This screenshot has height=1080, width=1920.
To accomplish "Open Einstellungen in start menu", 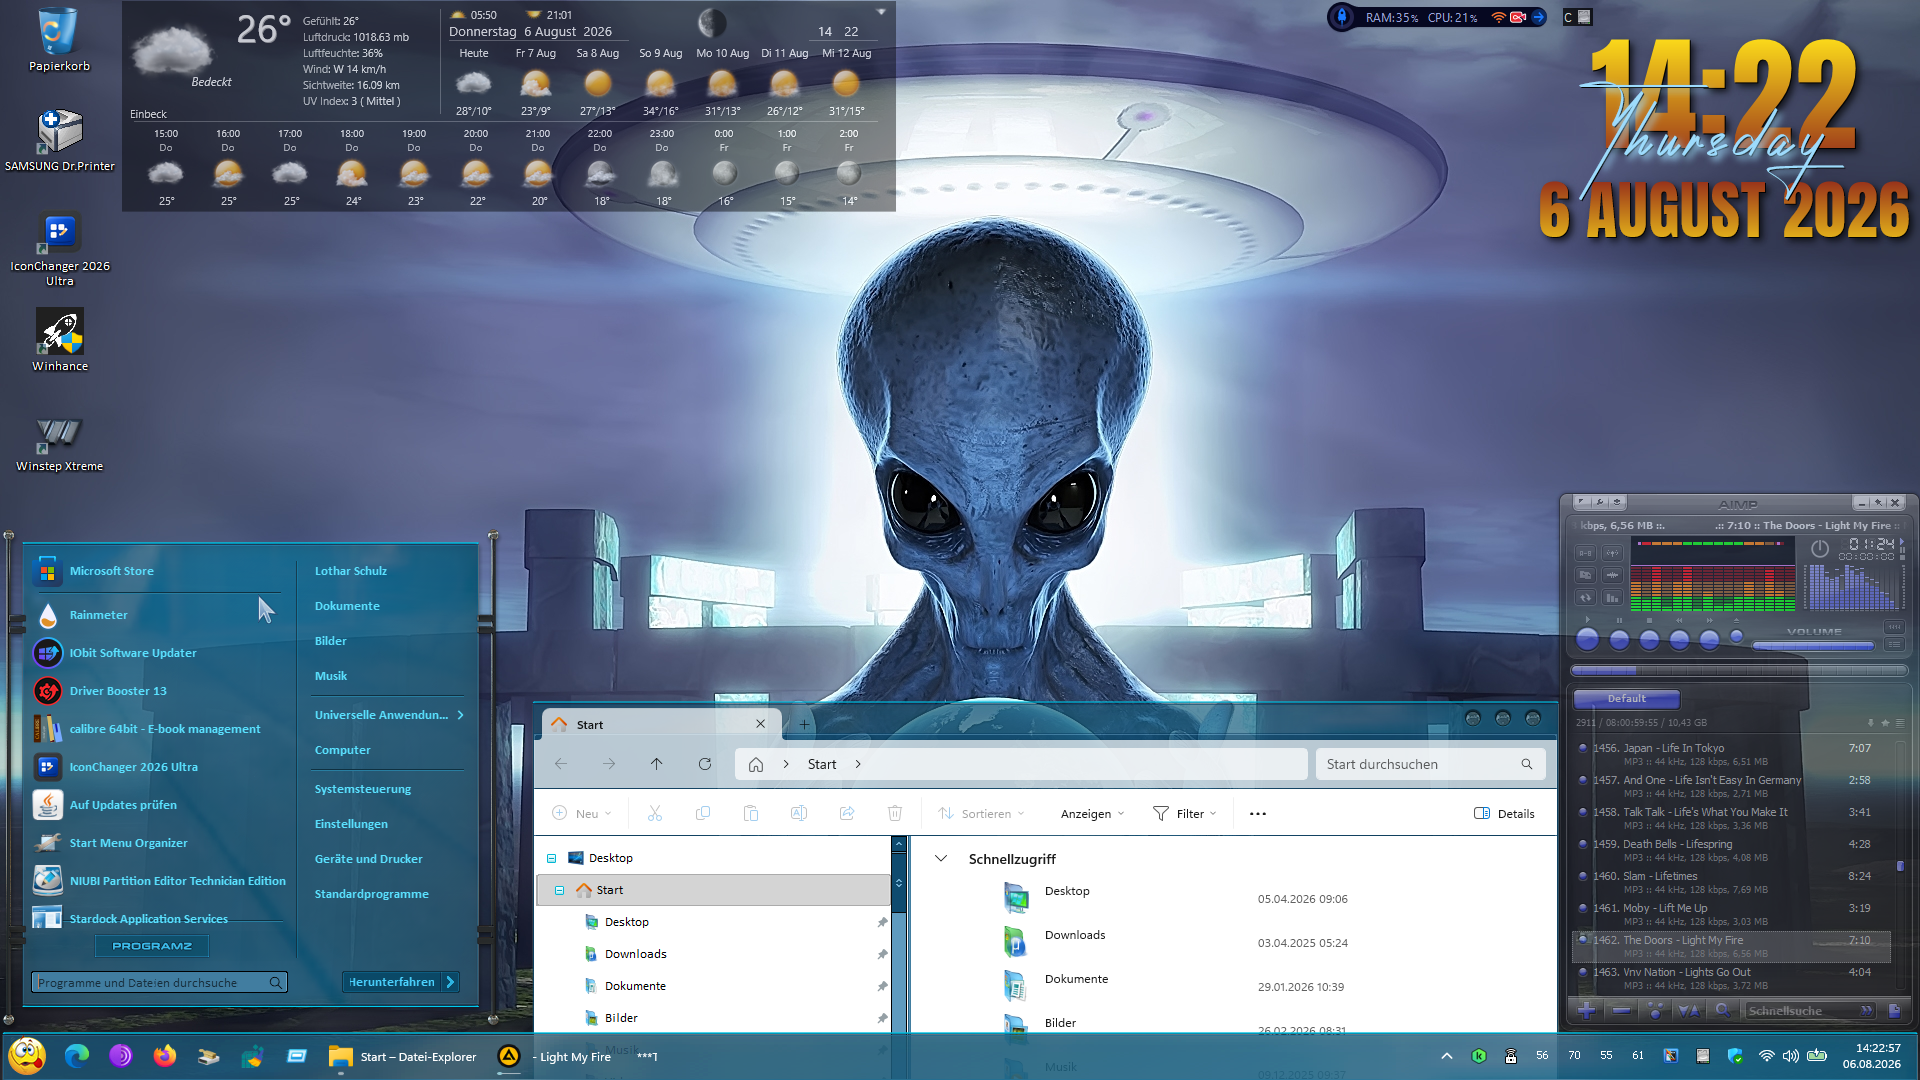I will tap(351, 824).
